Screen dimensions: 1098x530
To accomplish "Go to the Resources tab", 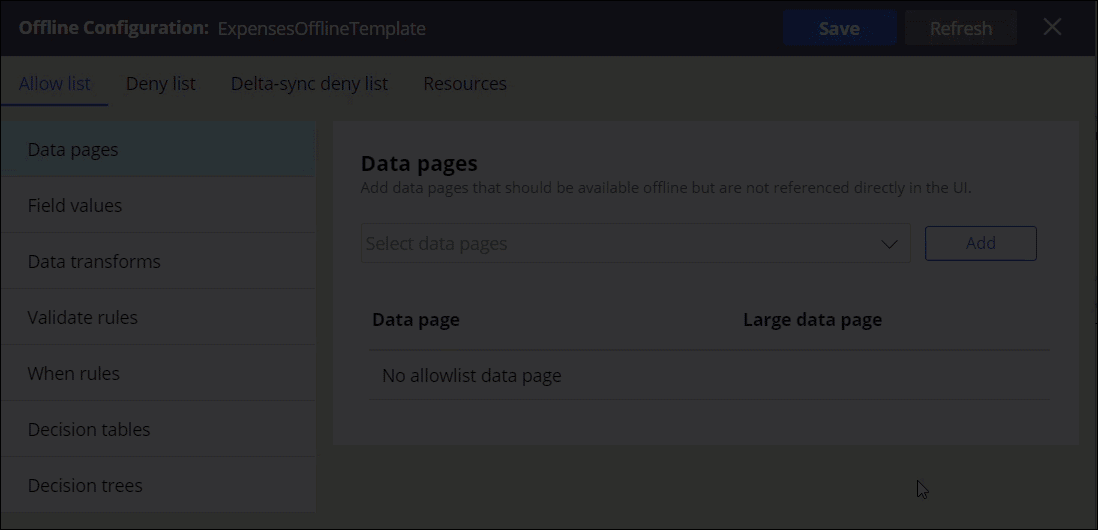I will click(x=465, y=84).
